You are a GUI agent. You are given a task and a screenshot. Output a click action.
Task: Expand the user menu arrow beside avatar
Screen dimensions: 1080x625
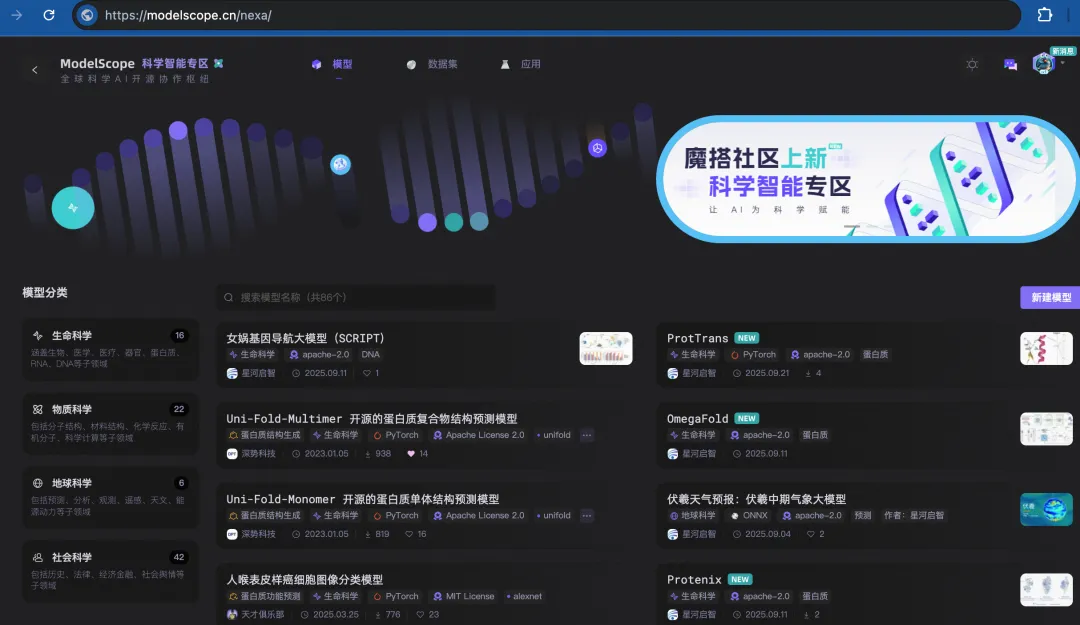(x=1063, y=63)
